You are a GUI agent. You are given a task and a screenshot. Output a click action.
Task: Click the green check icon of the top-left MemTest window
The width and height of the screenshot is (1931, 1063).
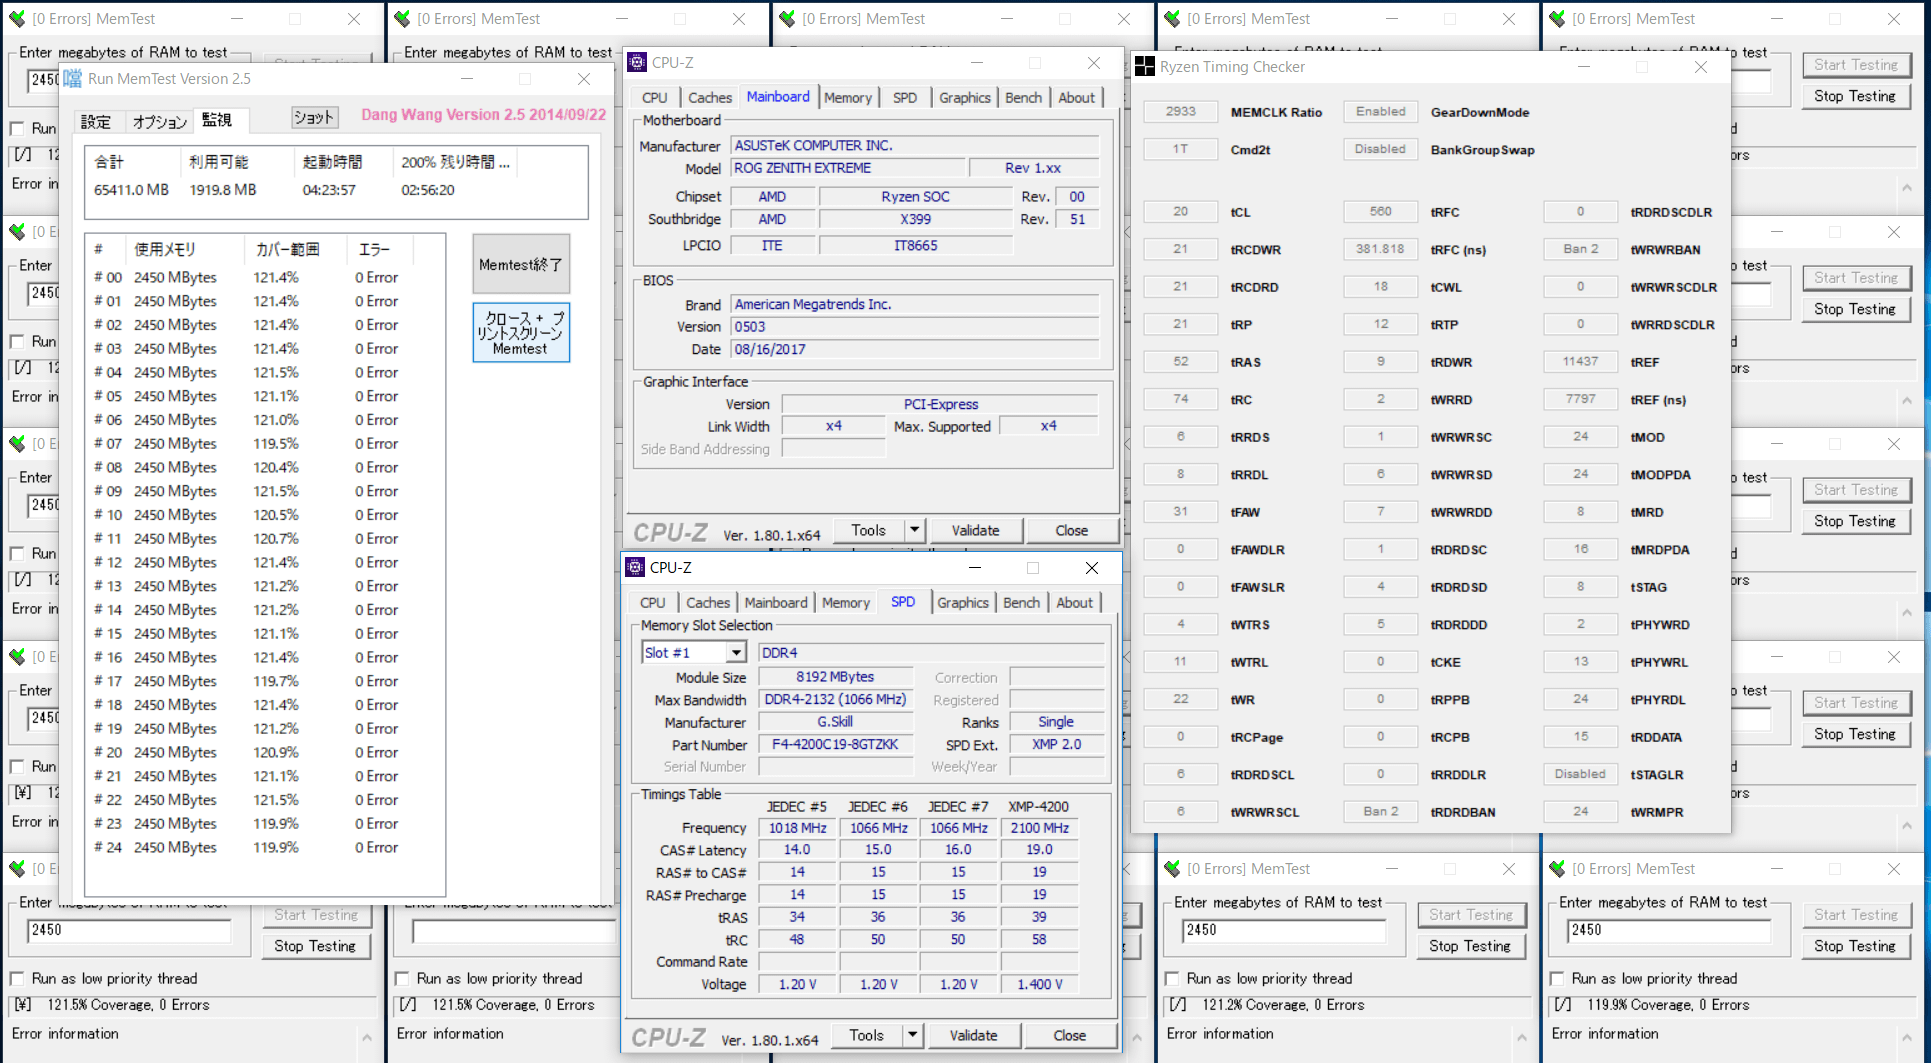[17, 18]
